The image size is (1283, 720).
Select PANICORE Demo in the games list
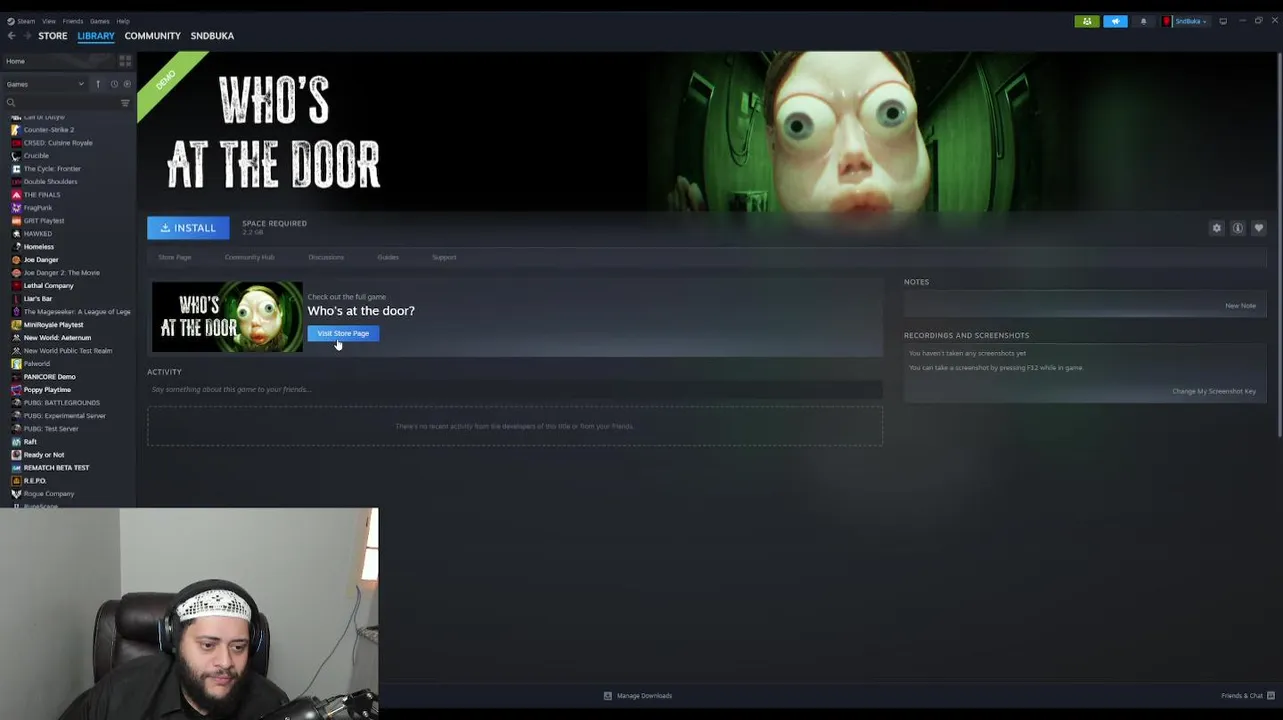(49, 377)
